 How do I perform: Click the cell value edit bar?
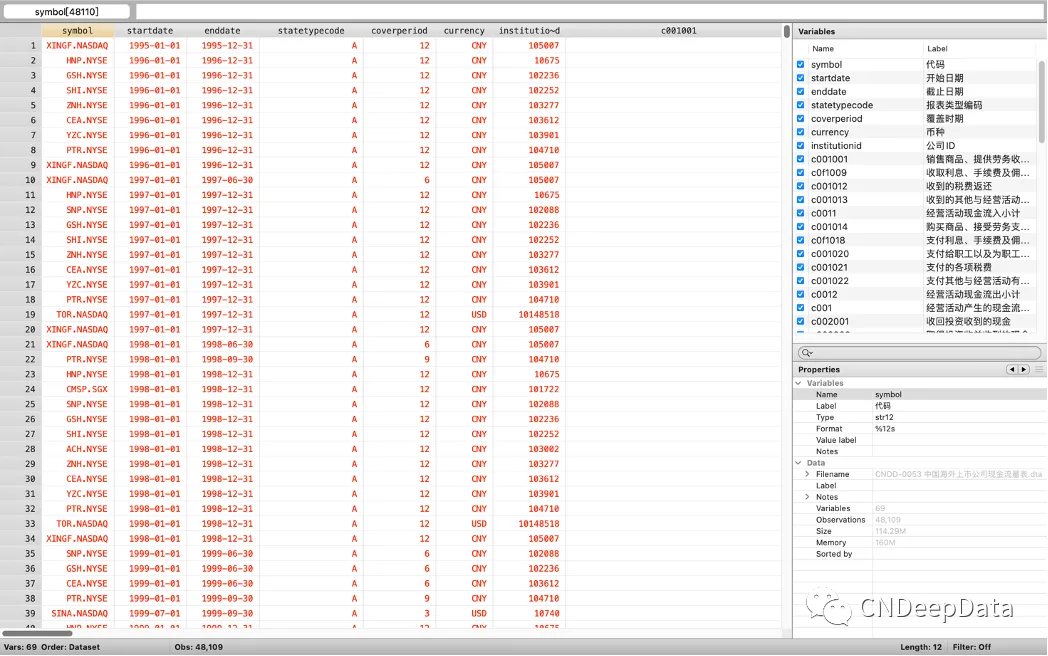(x=590, y=11)
